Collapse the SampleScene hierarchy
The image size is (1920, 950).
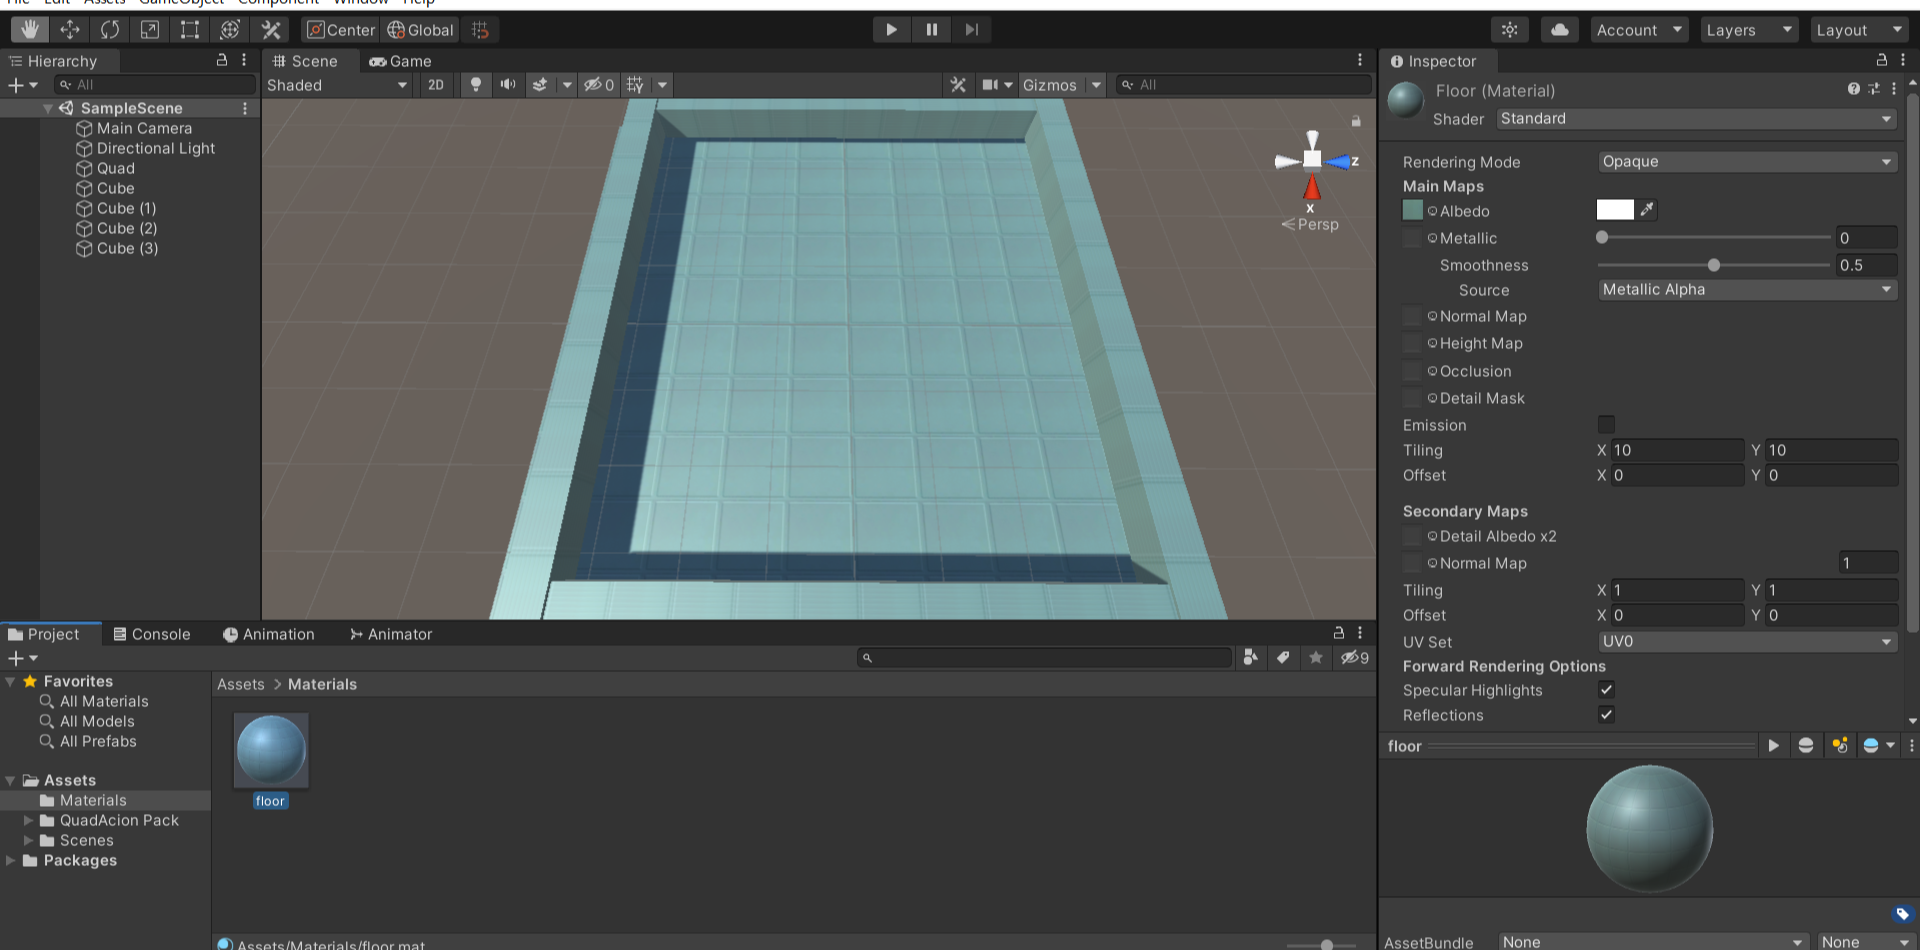pos(47,108)
